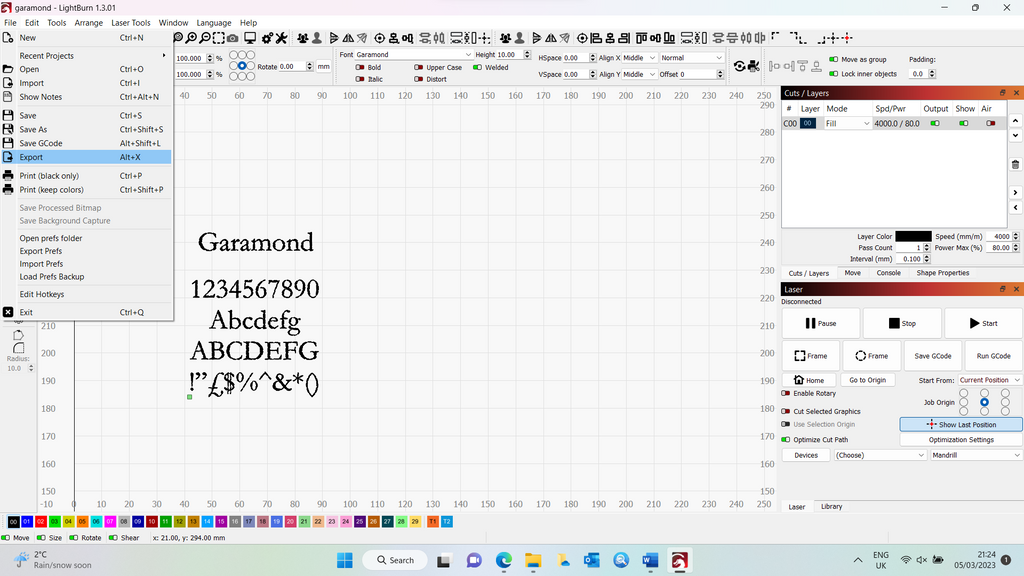Toggle Air assist for layer C00
The image size is (1024, 576).
pos(991,123)
